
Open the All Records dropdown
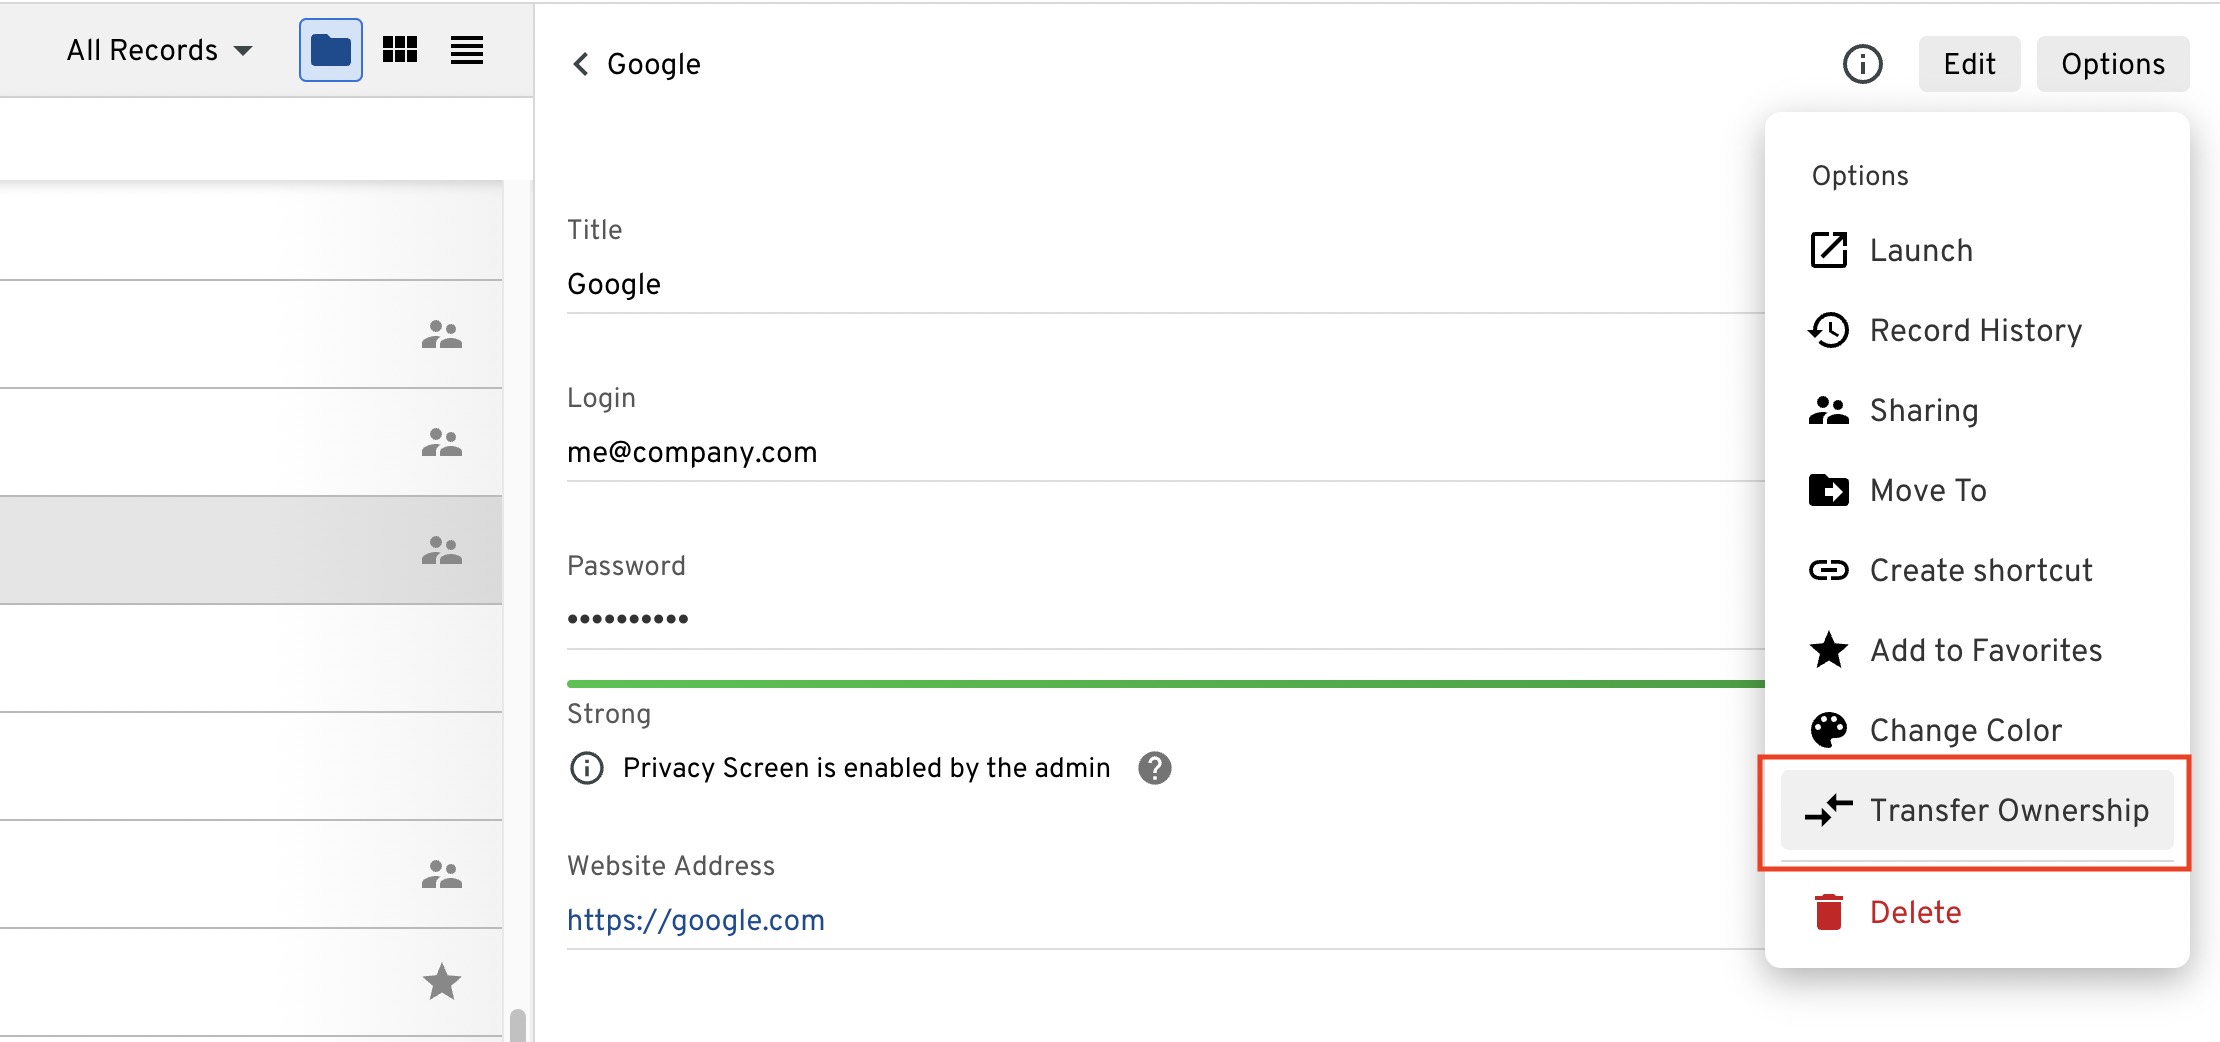pyautogui.click(x=160, y=50)
